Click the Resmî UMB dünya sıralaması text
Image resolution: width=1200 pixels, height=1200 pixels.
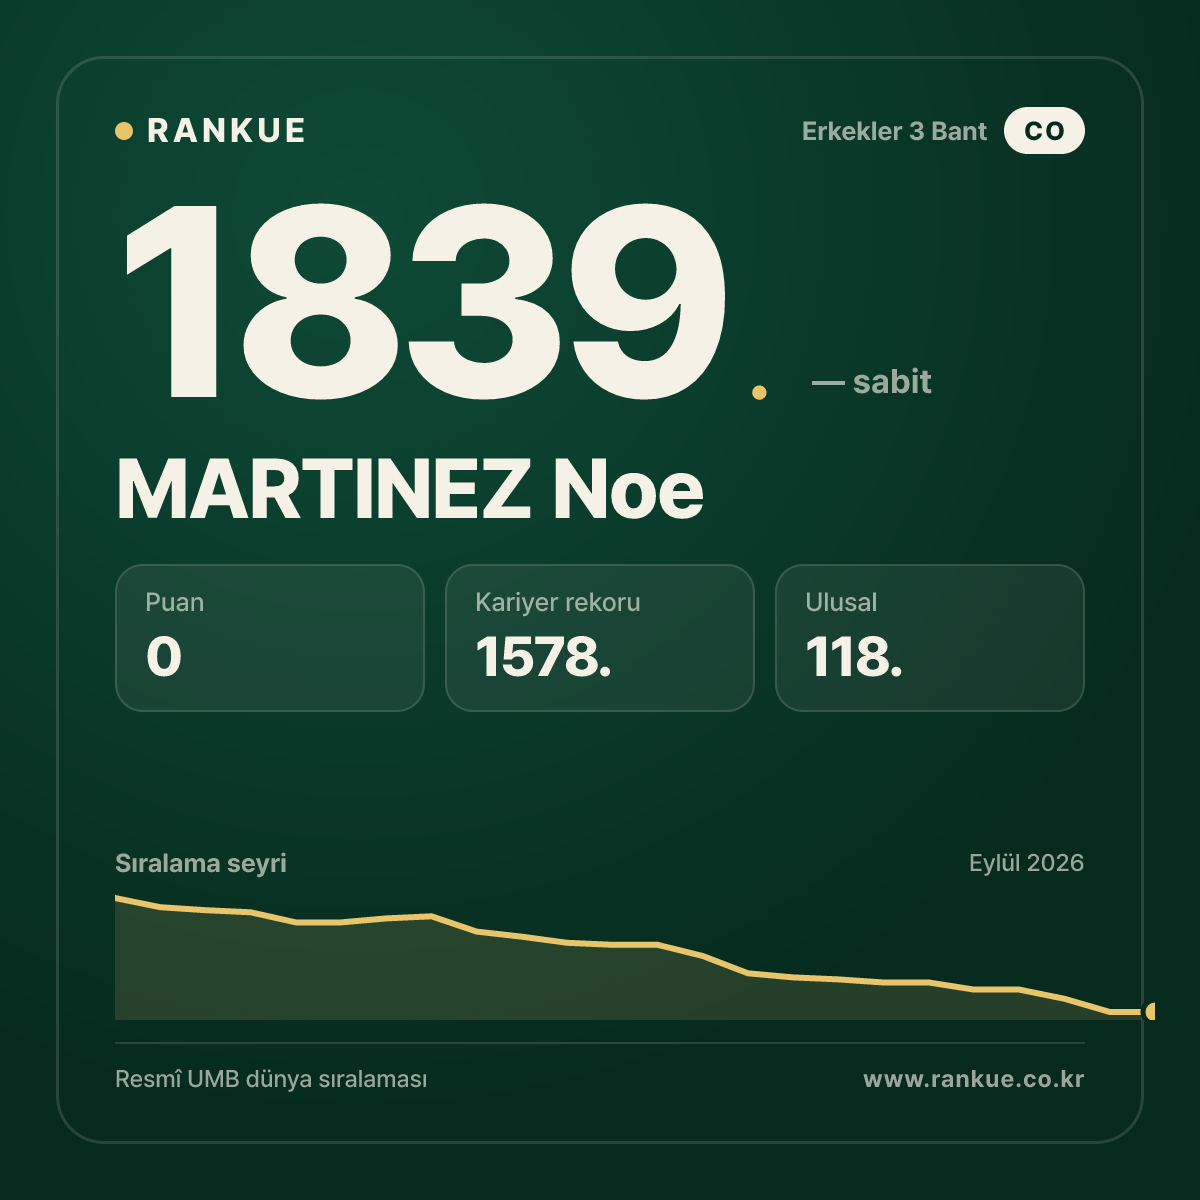tap(271, 1080)
